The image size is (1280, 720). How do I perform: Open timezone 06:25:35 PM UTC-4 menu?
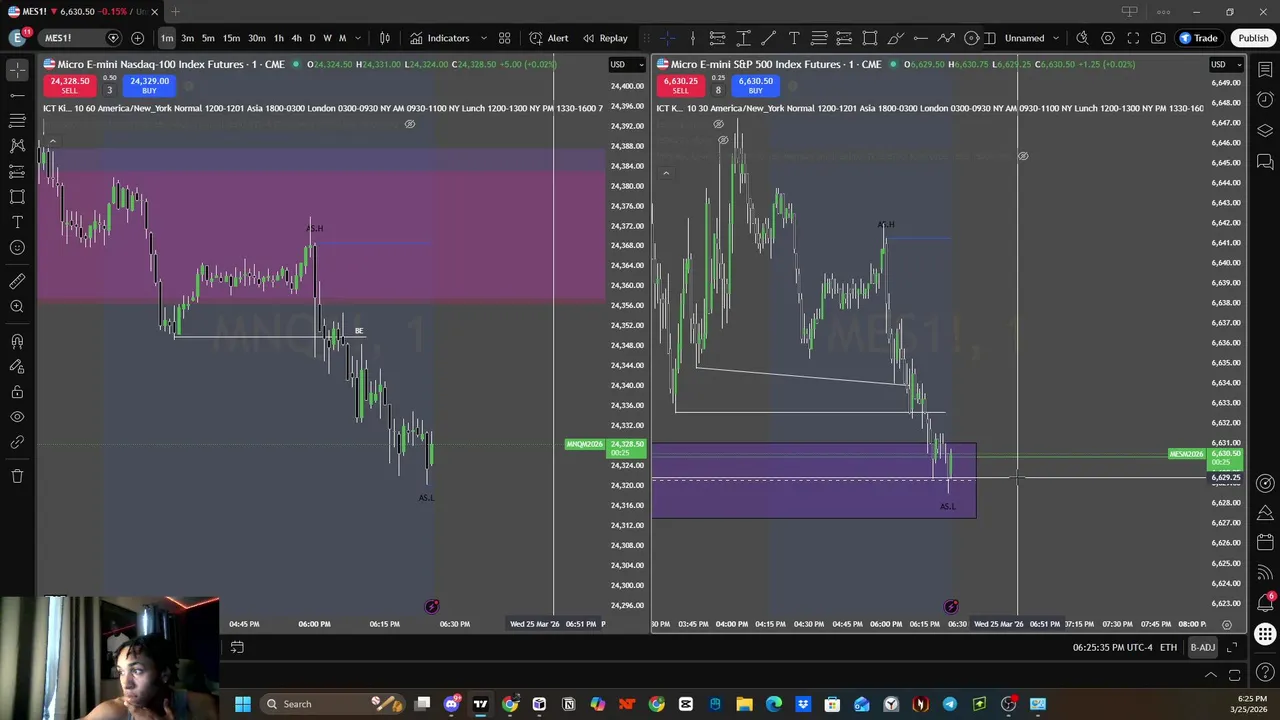pos(1112,647)
